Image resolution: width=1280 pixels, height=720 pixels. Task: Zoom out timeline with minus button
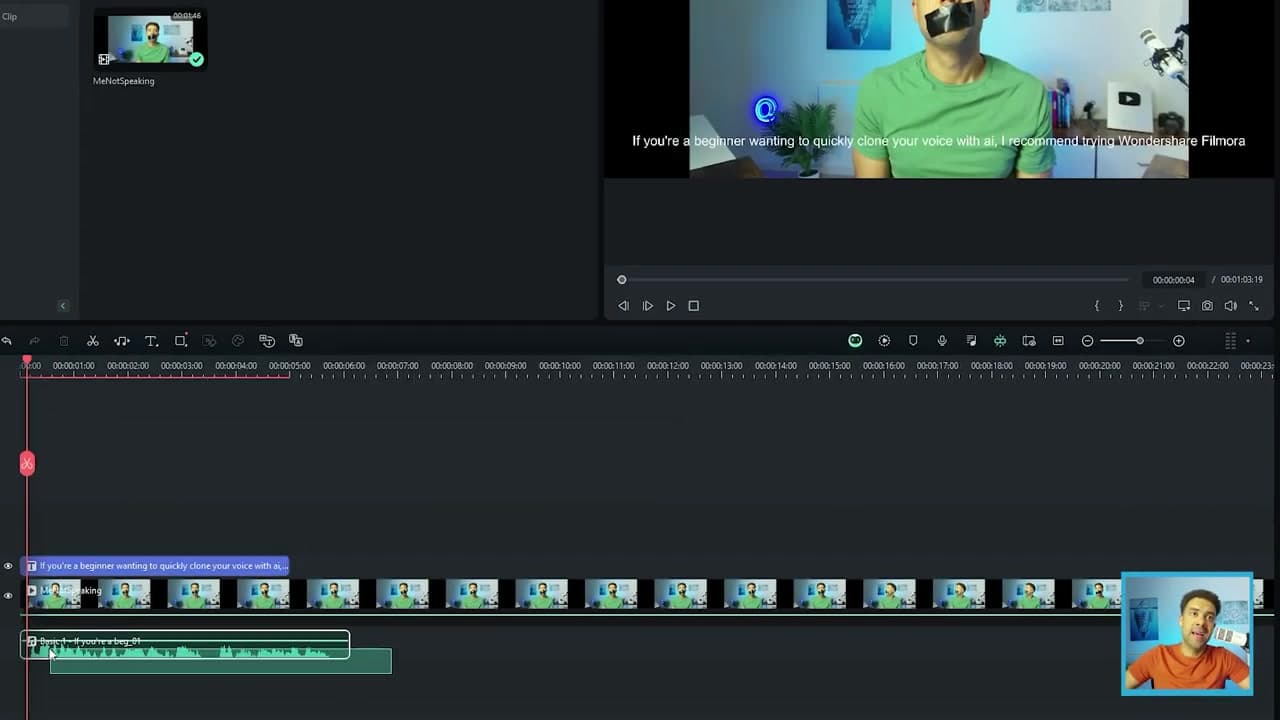click(1087, 341)
